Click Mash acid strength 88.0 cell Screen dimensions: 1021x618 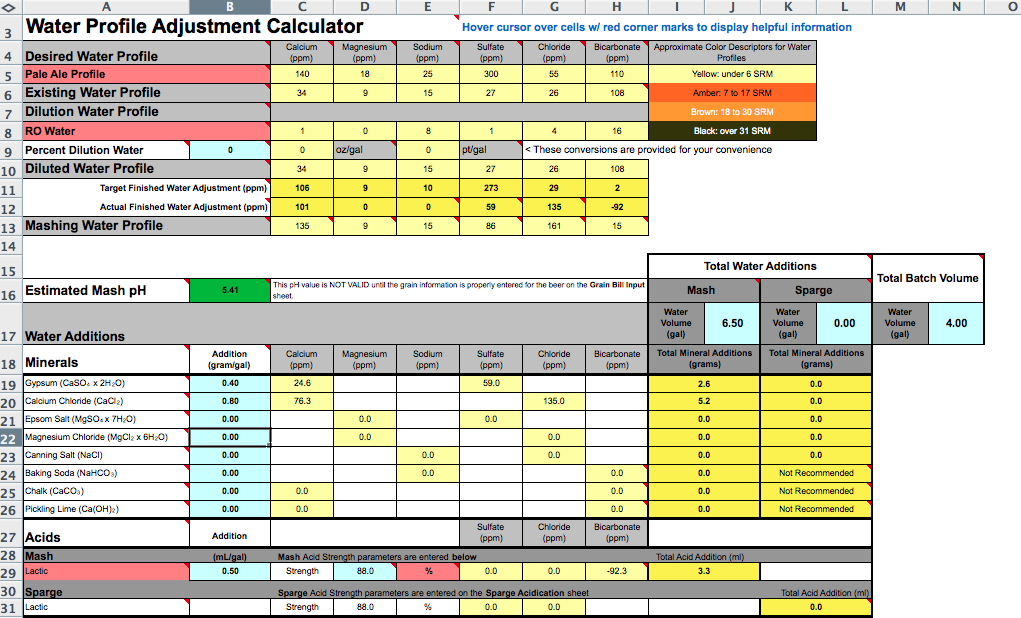365,571
